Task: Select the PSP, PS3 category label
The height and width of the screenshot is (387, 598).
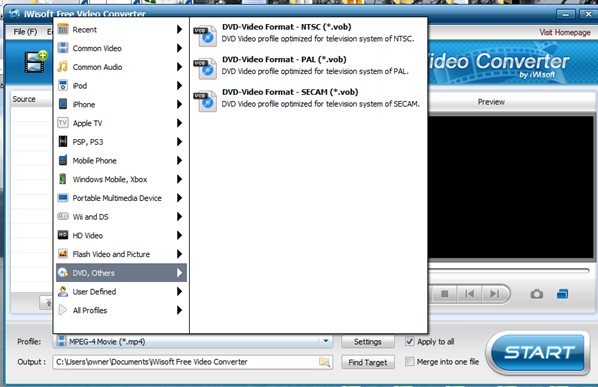Action: [88, 142]
